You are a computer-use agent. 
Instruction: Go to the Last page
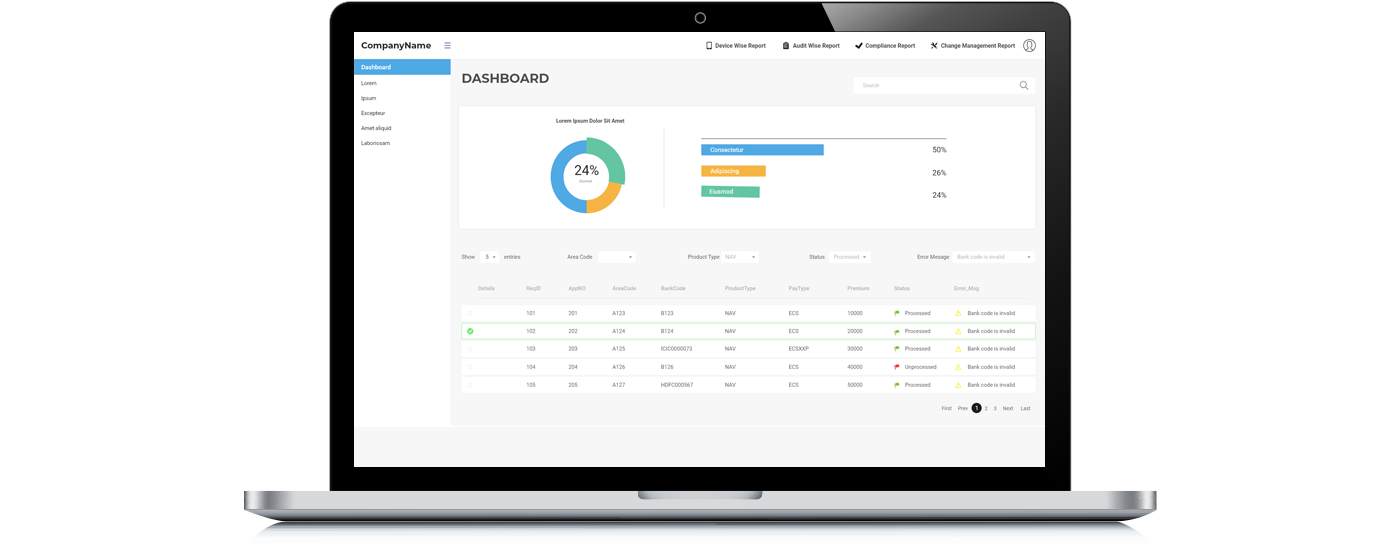pos(1025,408)
